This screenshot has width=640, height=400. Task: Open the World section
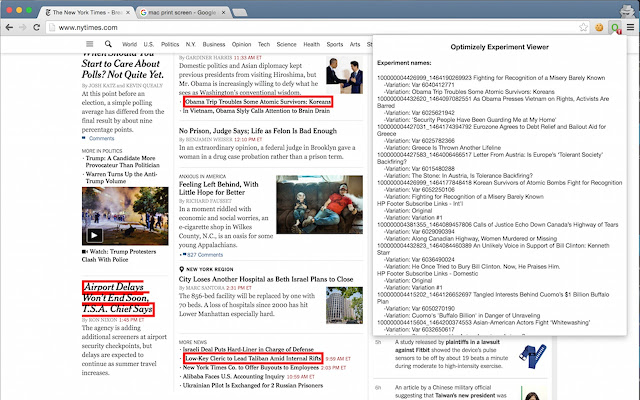129,44
